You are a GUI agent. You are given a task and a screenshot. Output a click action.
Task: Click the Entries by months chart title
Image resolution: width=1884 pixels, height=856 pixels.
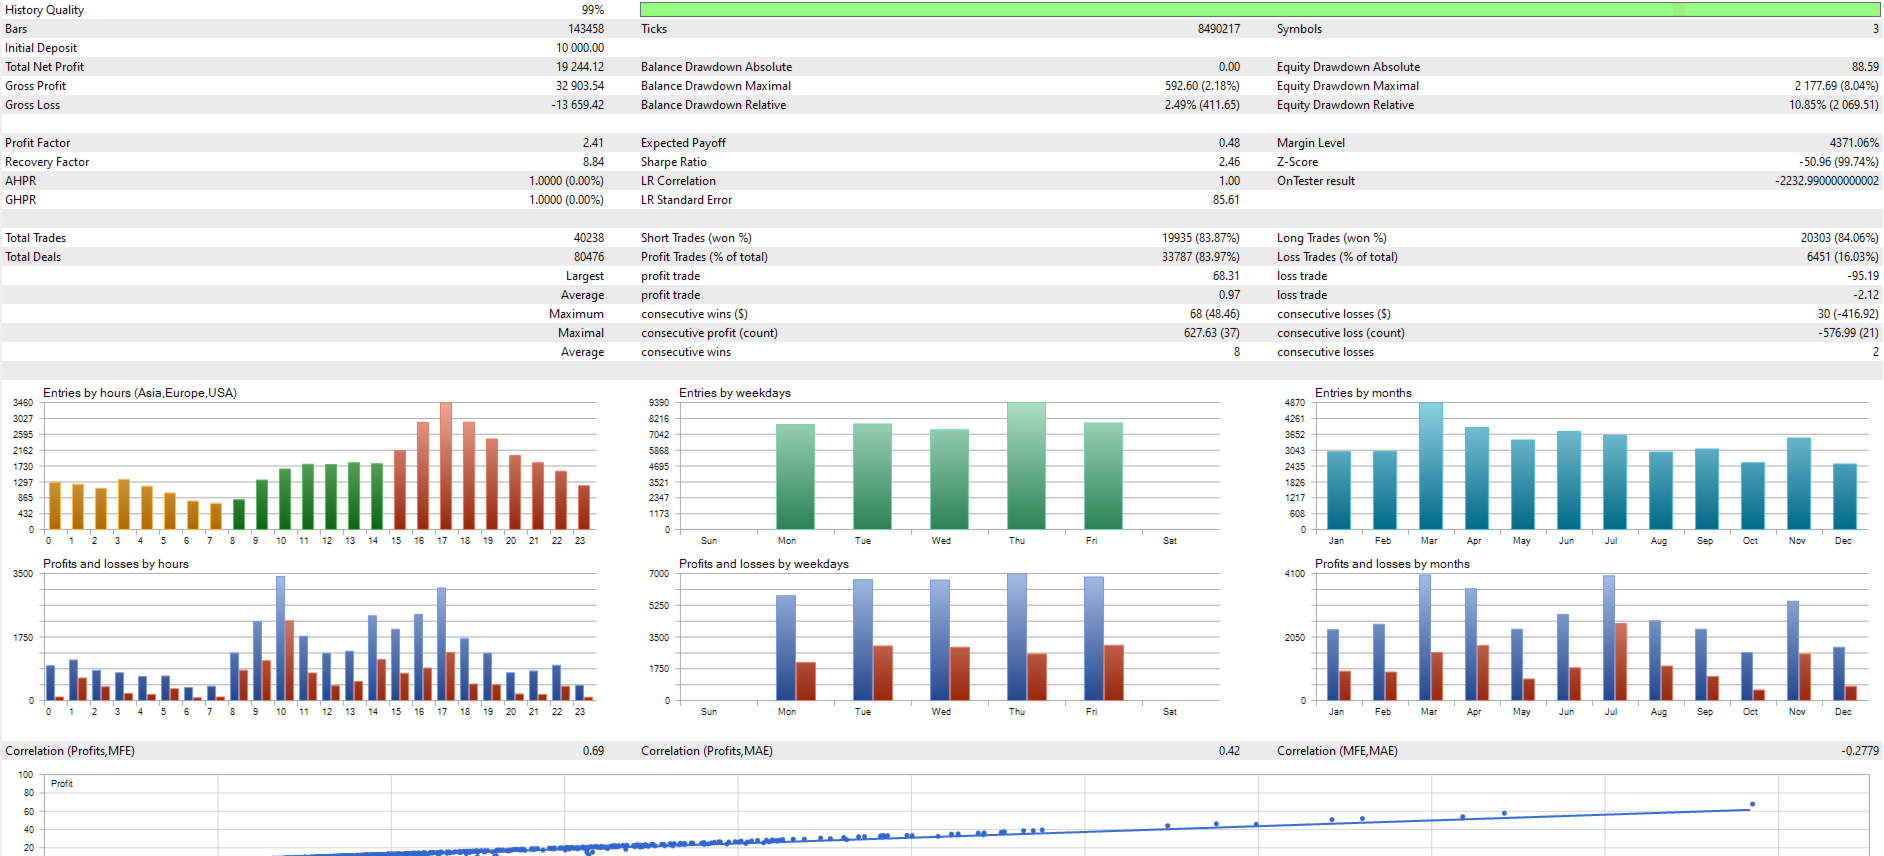pyautogui.click(x=1363, y=393)
